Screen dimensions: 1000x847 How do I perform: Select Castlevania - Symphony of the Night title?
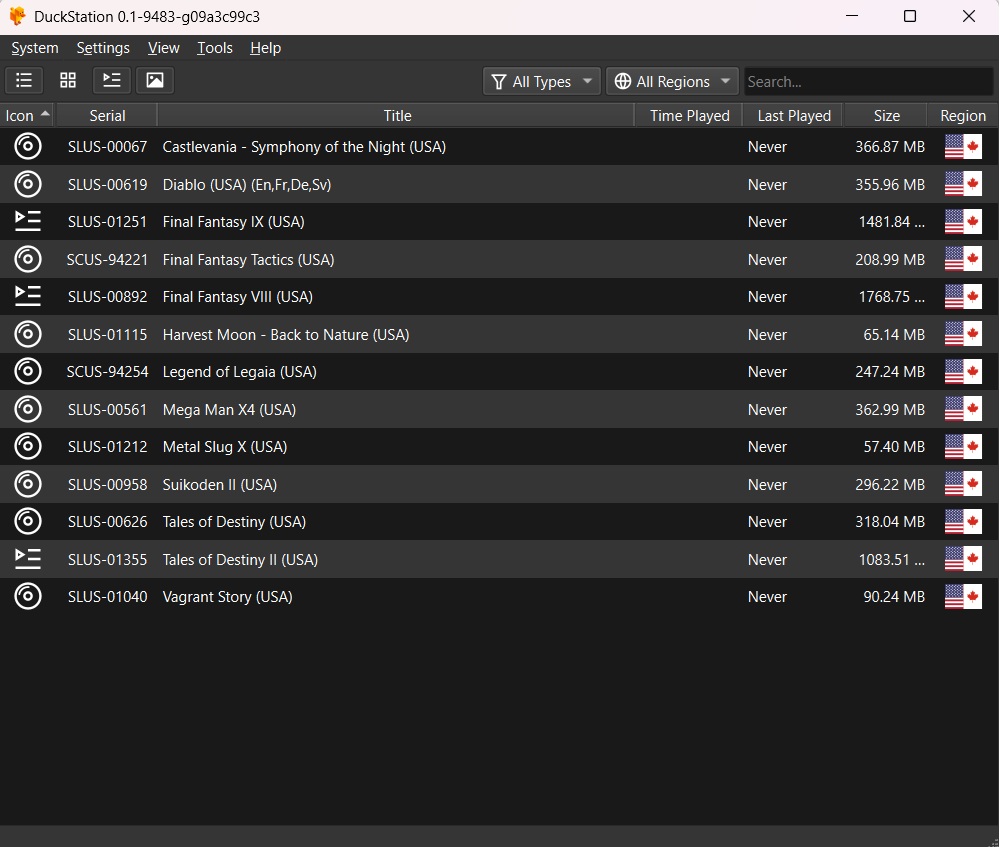point(304,147)
